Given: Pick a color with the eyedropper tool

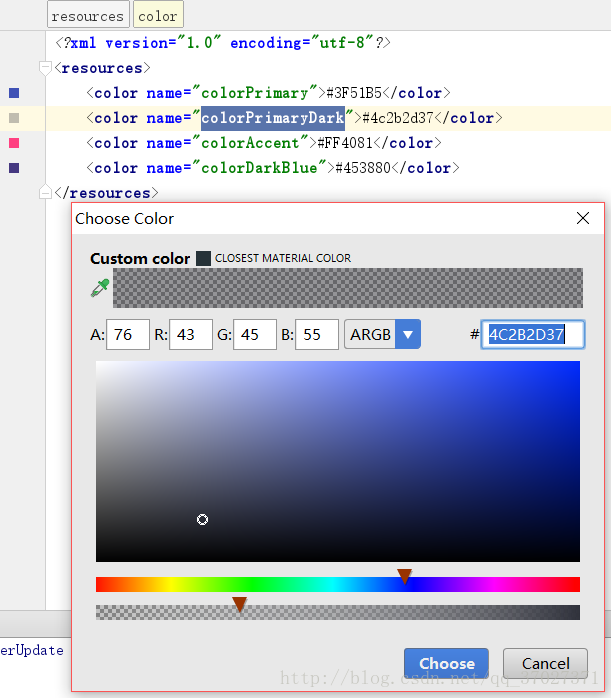Looking at the screenshot, I should click(x=100, y=288).
